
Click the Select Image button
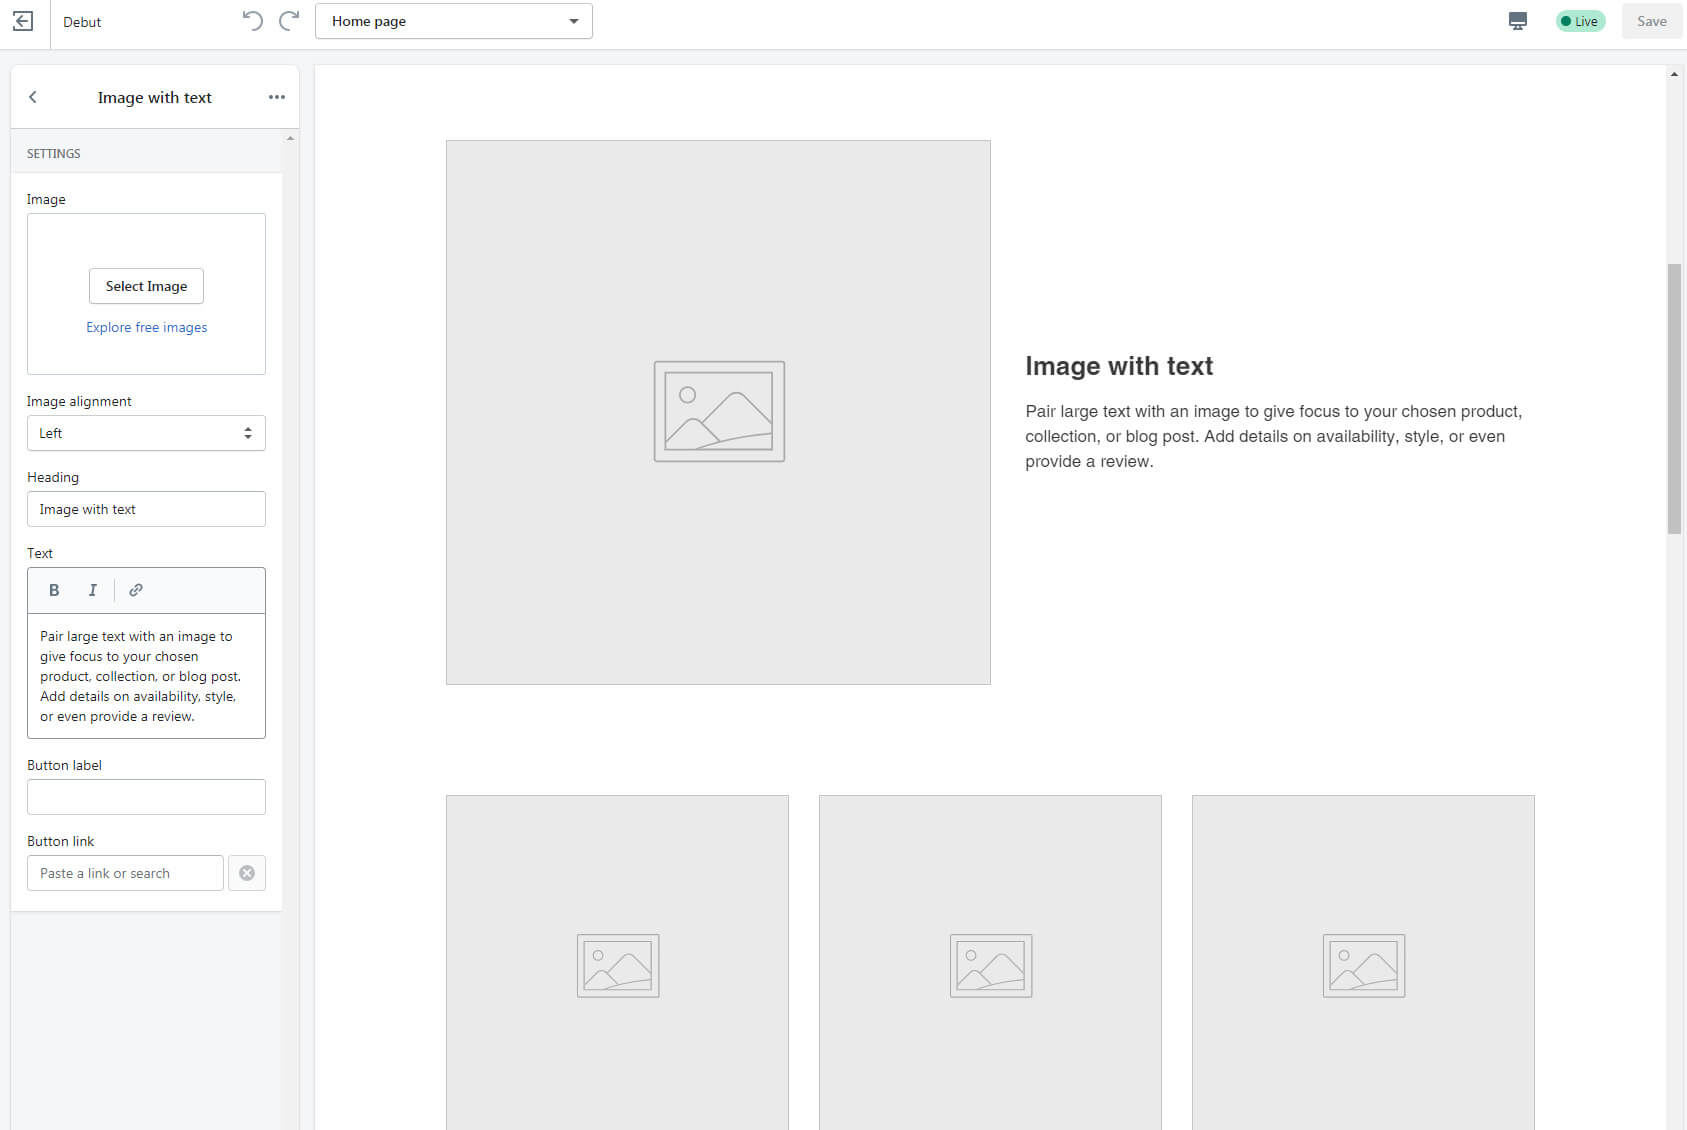tap(146, 286)
